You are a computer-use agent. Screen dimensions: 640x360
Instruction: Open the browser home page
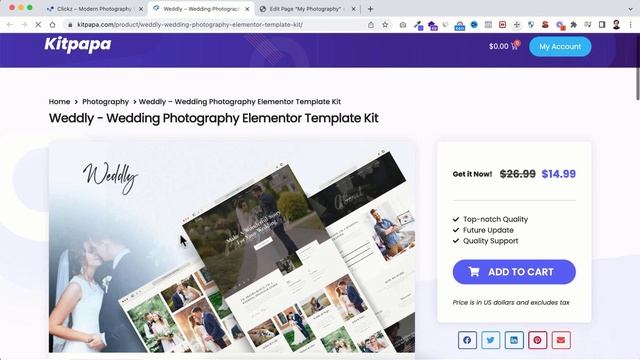(52, 24)
